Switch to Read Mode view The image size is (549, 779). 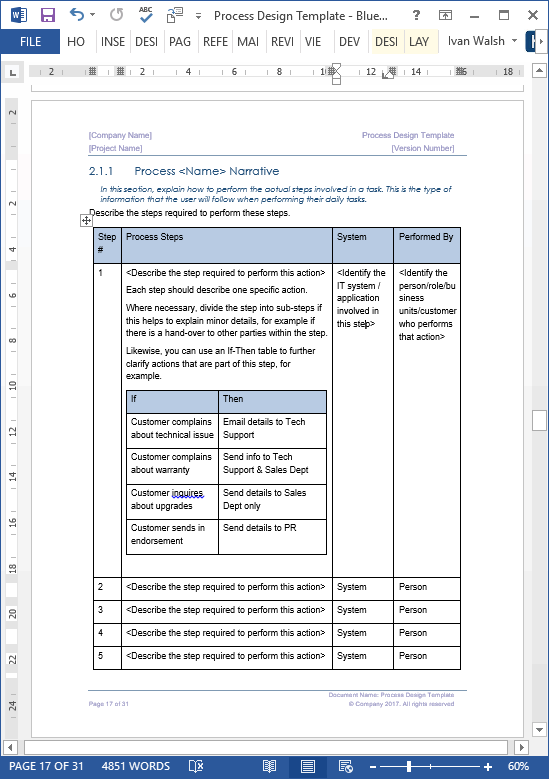[x=269, y=766]
